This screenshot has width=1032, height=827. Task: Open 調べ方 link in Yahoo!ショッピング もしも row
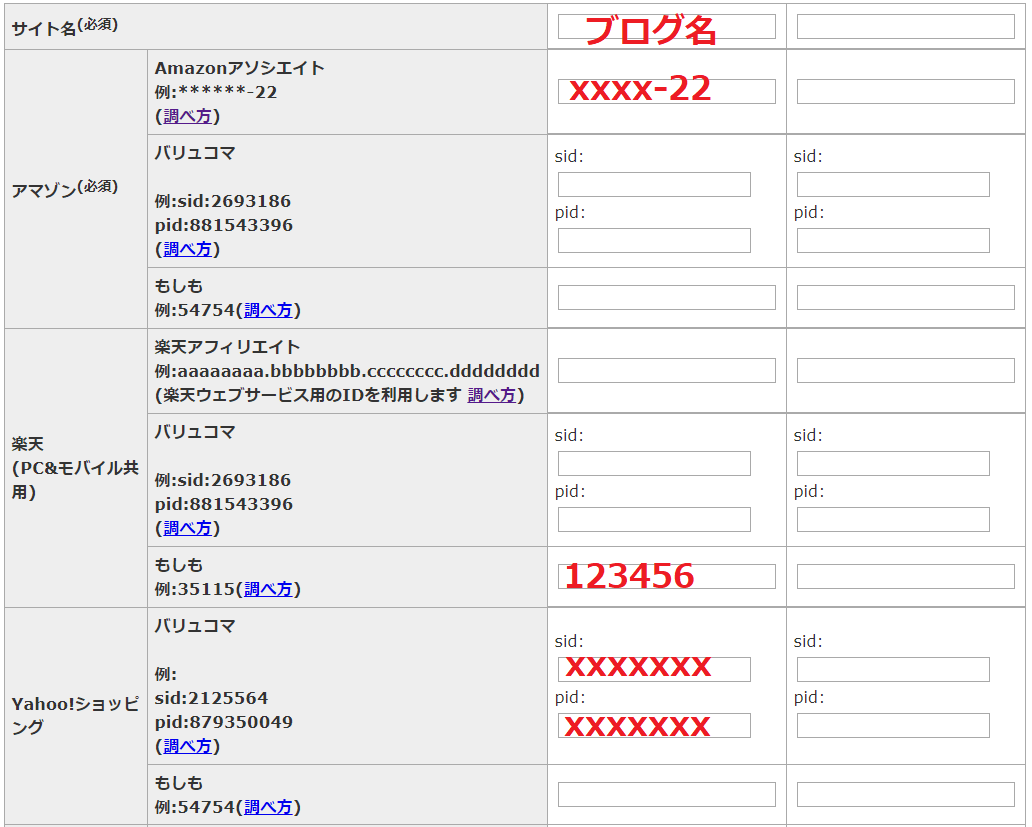(268, 807)
